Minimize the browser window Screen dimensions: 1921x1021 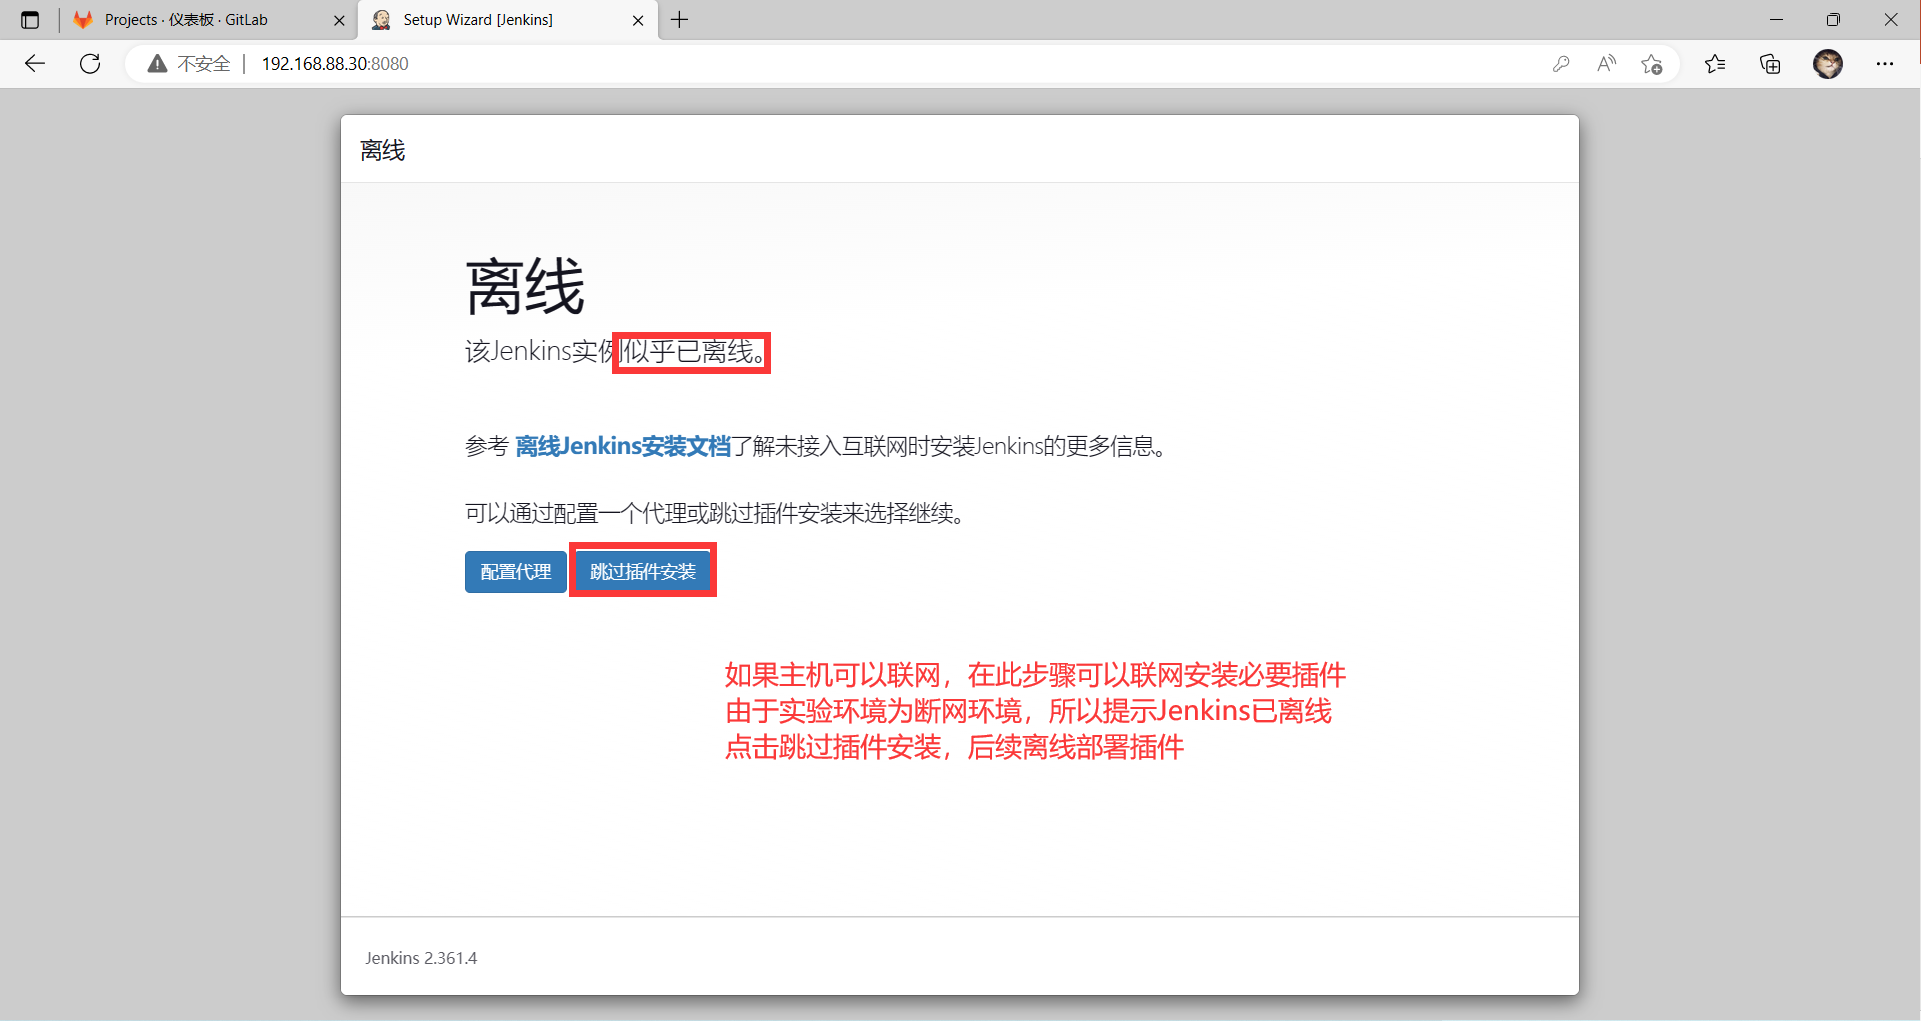1776,20
